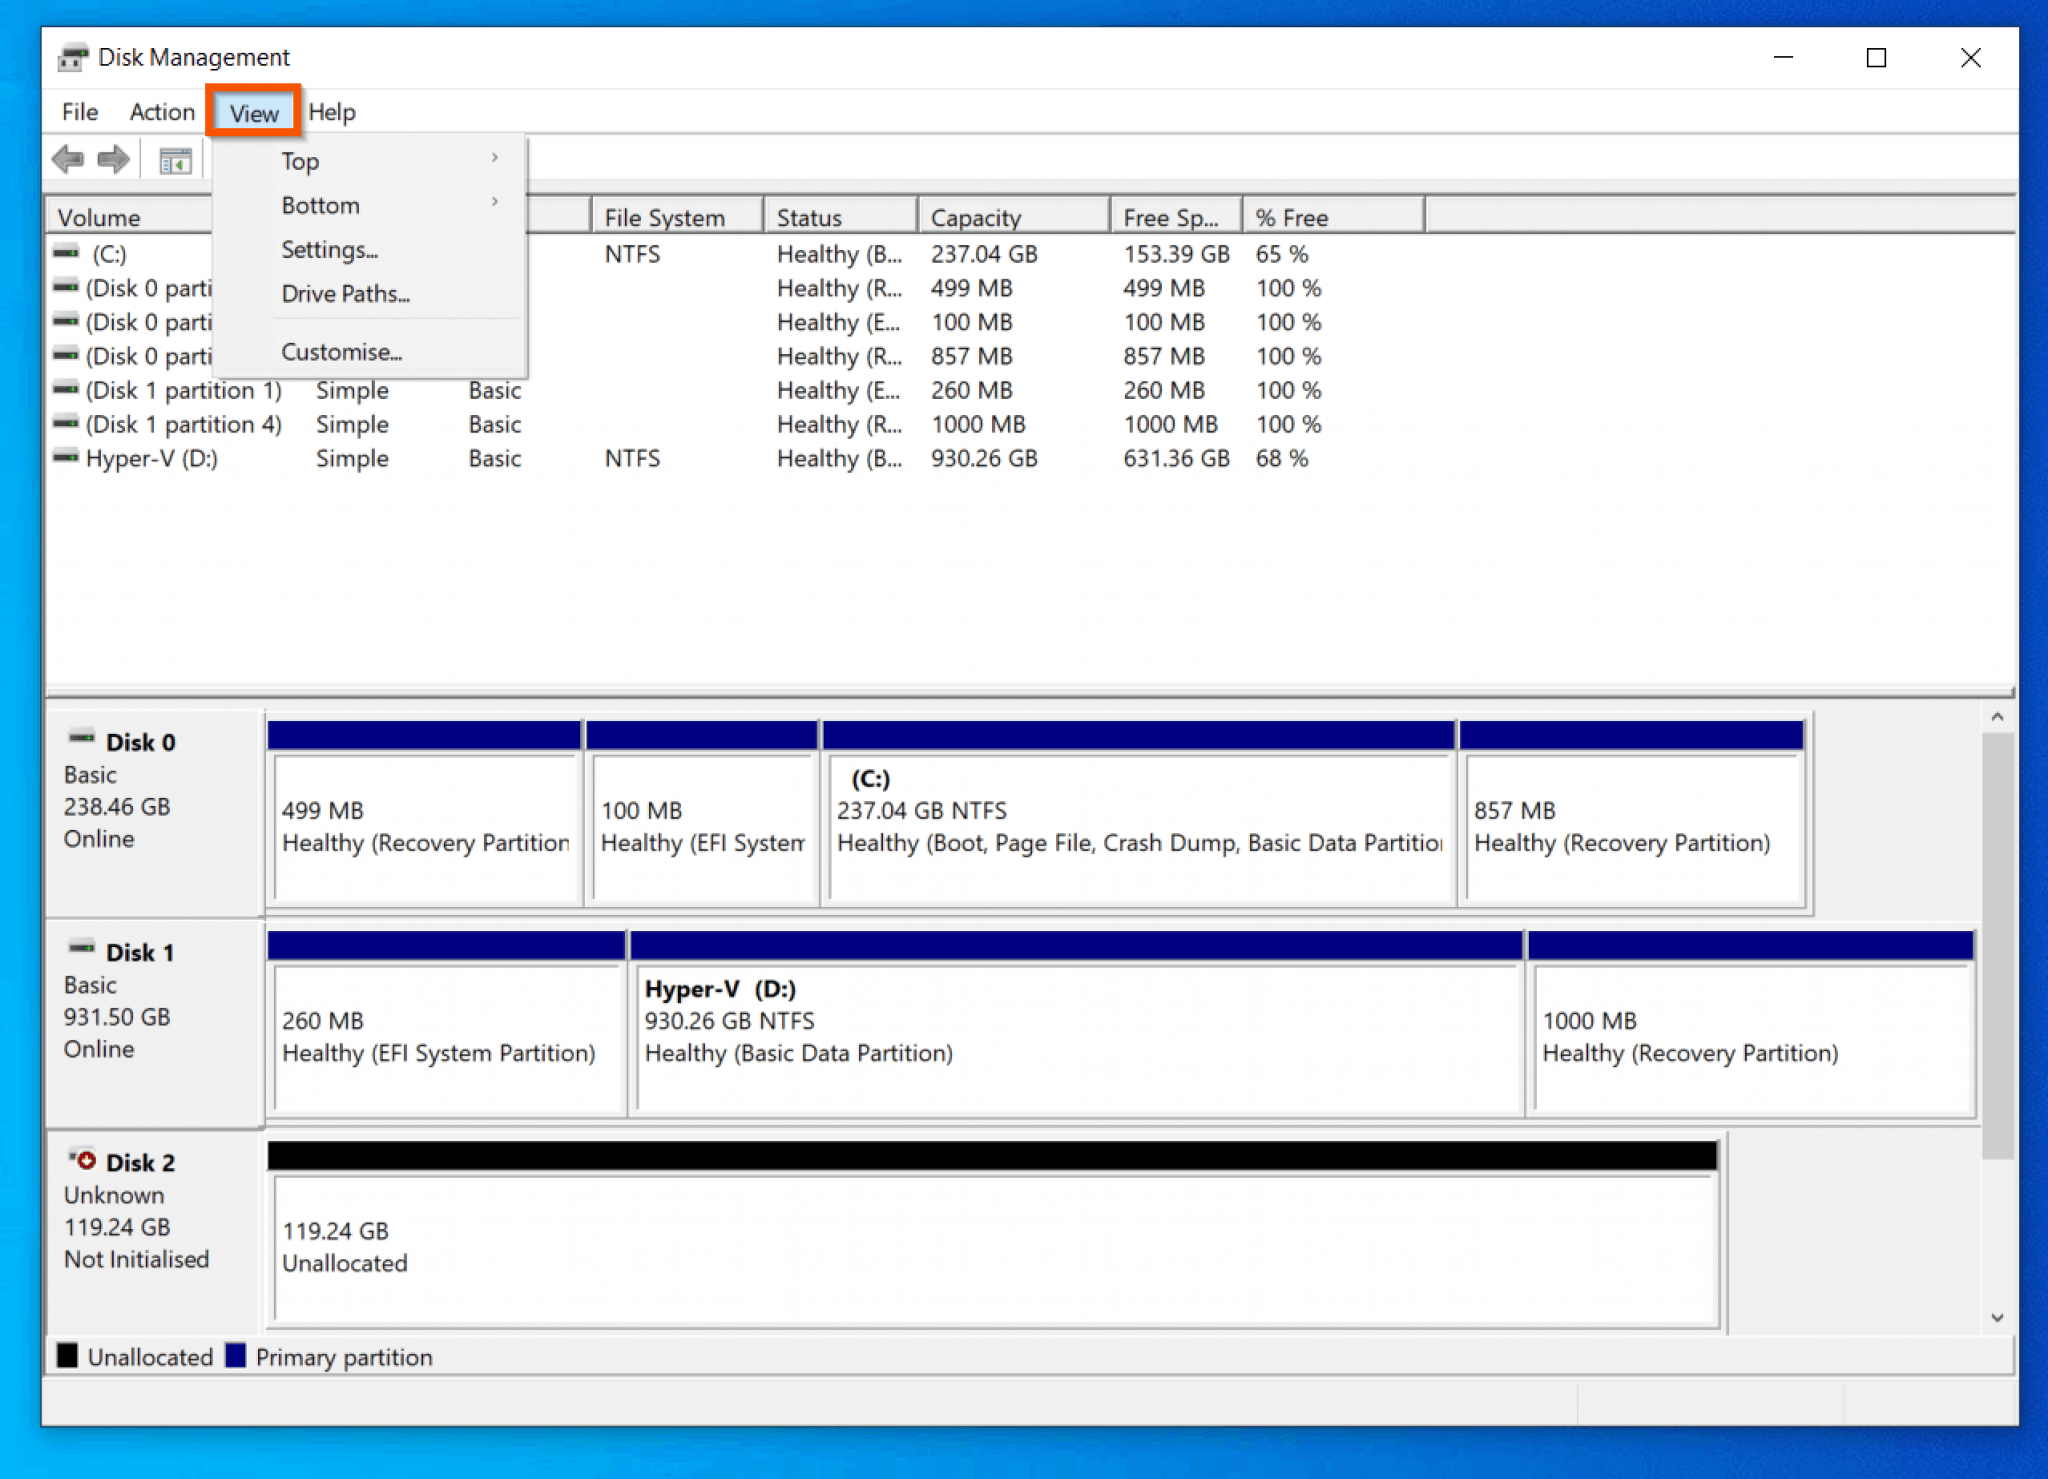Viewport: 2048px width, 1479px height.
Task: Click the back navigation arrow in the toolbar
Action: [68, 159]
